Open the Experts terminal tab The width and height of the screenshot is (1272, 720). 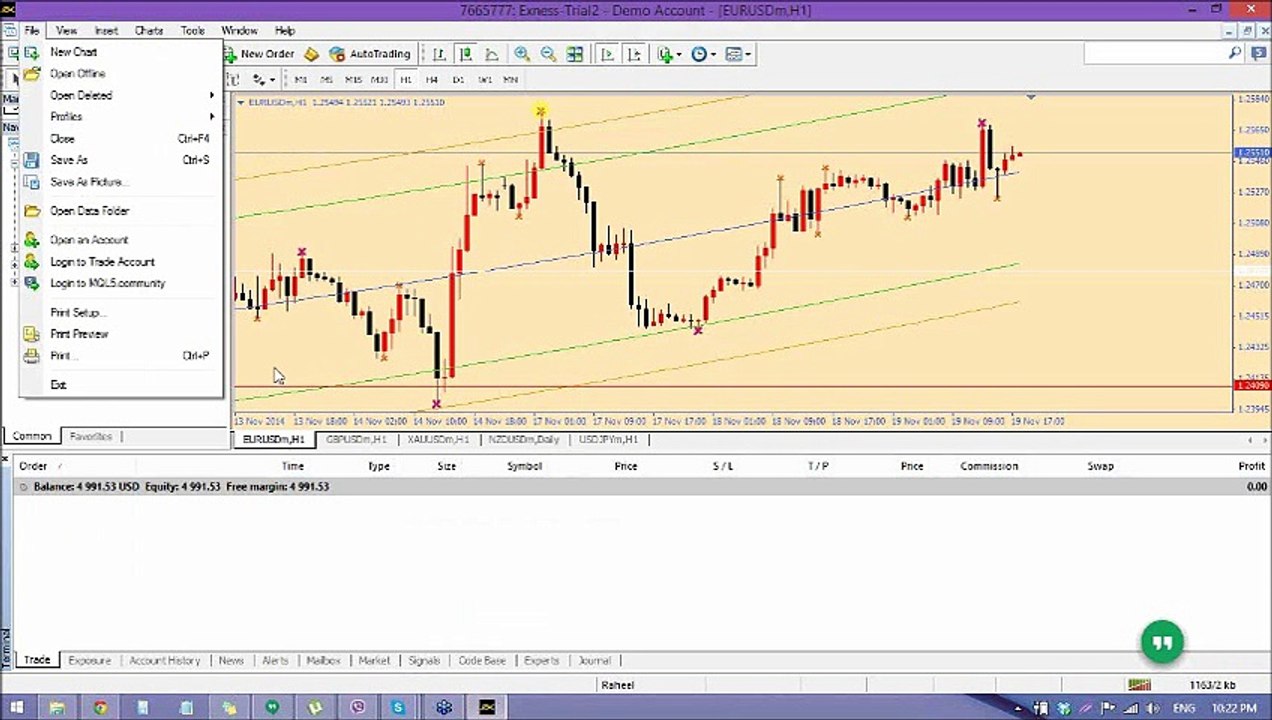point(542,661)
